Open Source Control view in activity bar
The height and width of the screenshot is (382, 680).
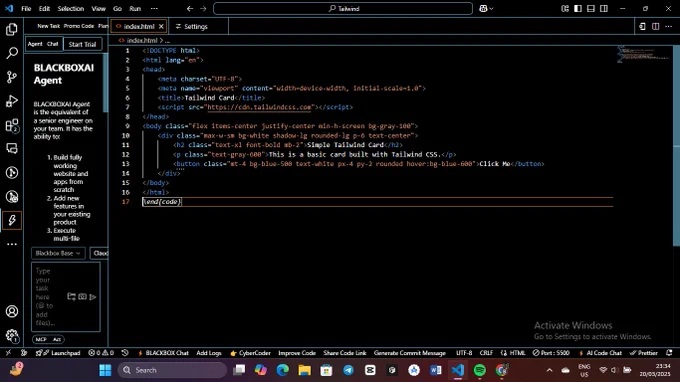click(12, 77)
